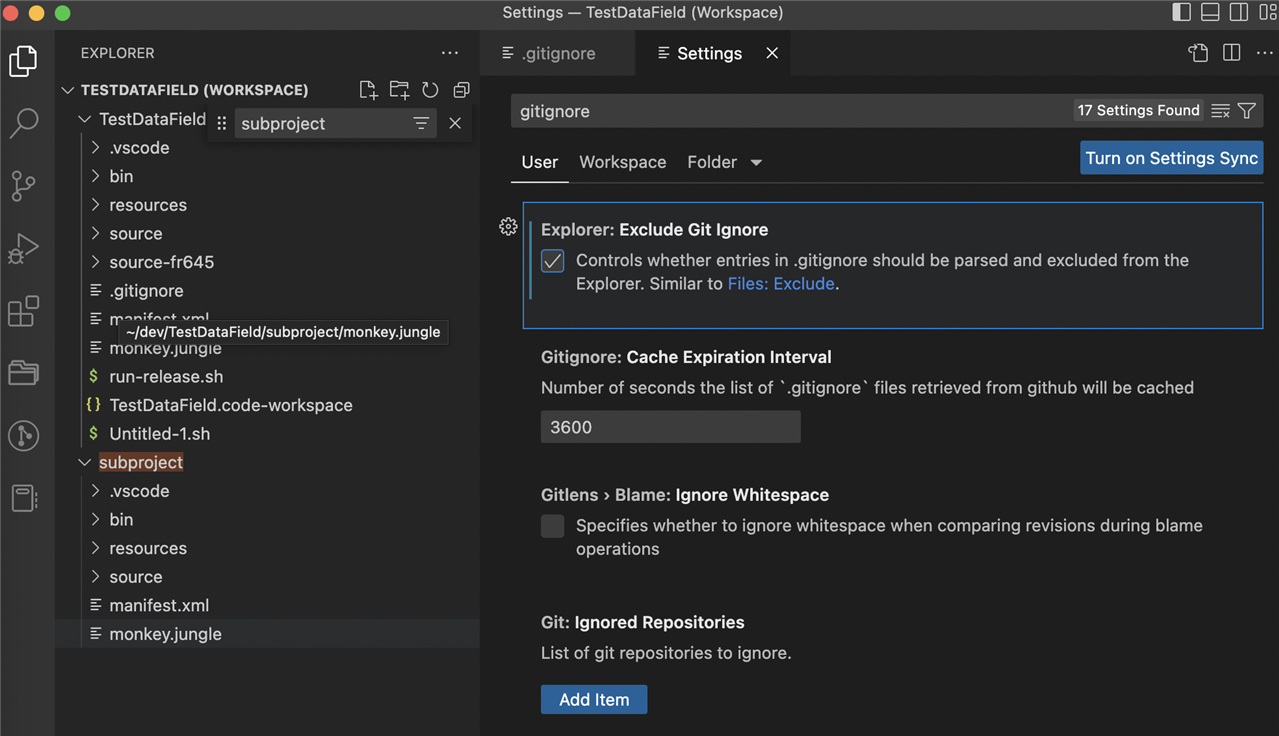Viewport: 1279px width, 736px height.
Task: Collapse all folders in Explorer
Action: click(461, 90)
